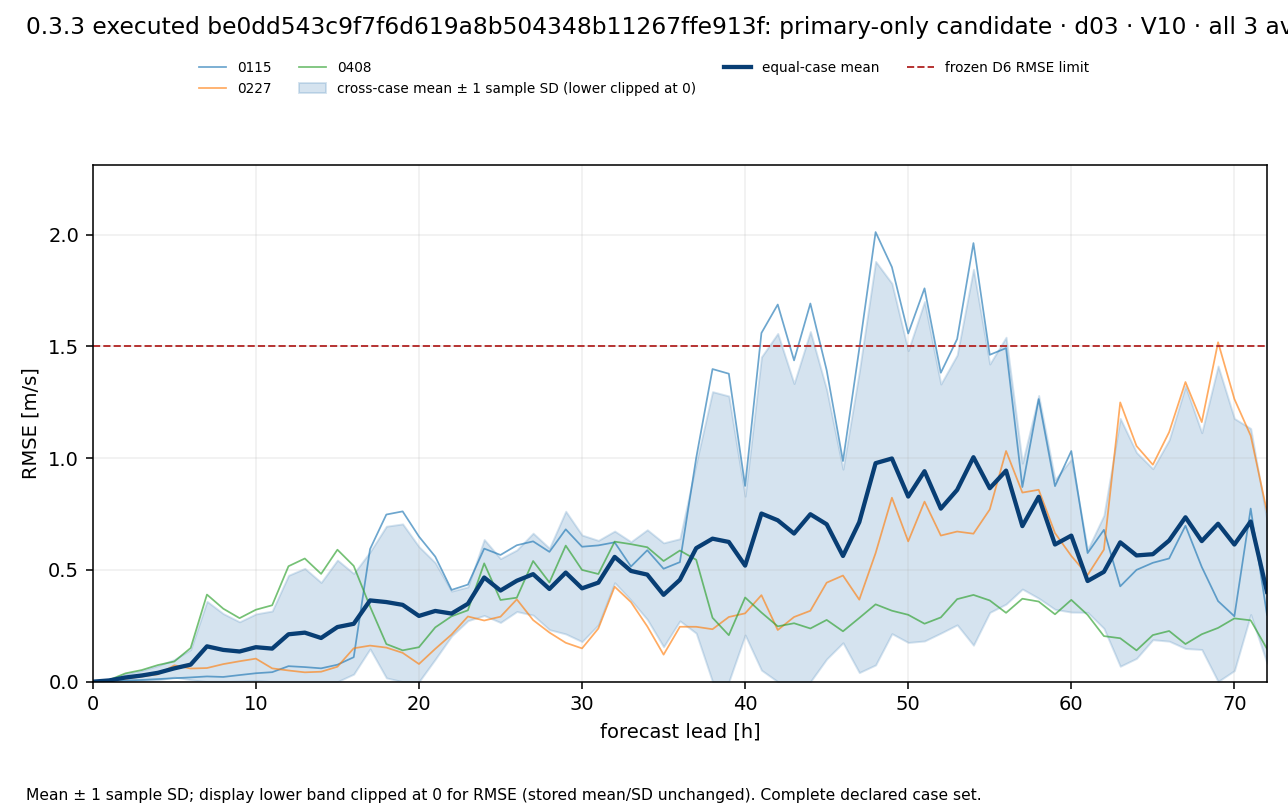Click the 50 x-axis tick label

[908, 703]
